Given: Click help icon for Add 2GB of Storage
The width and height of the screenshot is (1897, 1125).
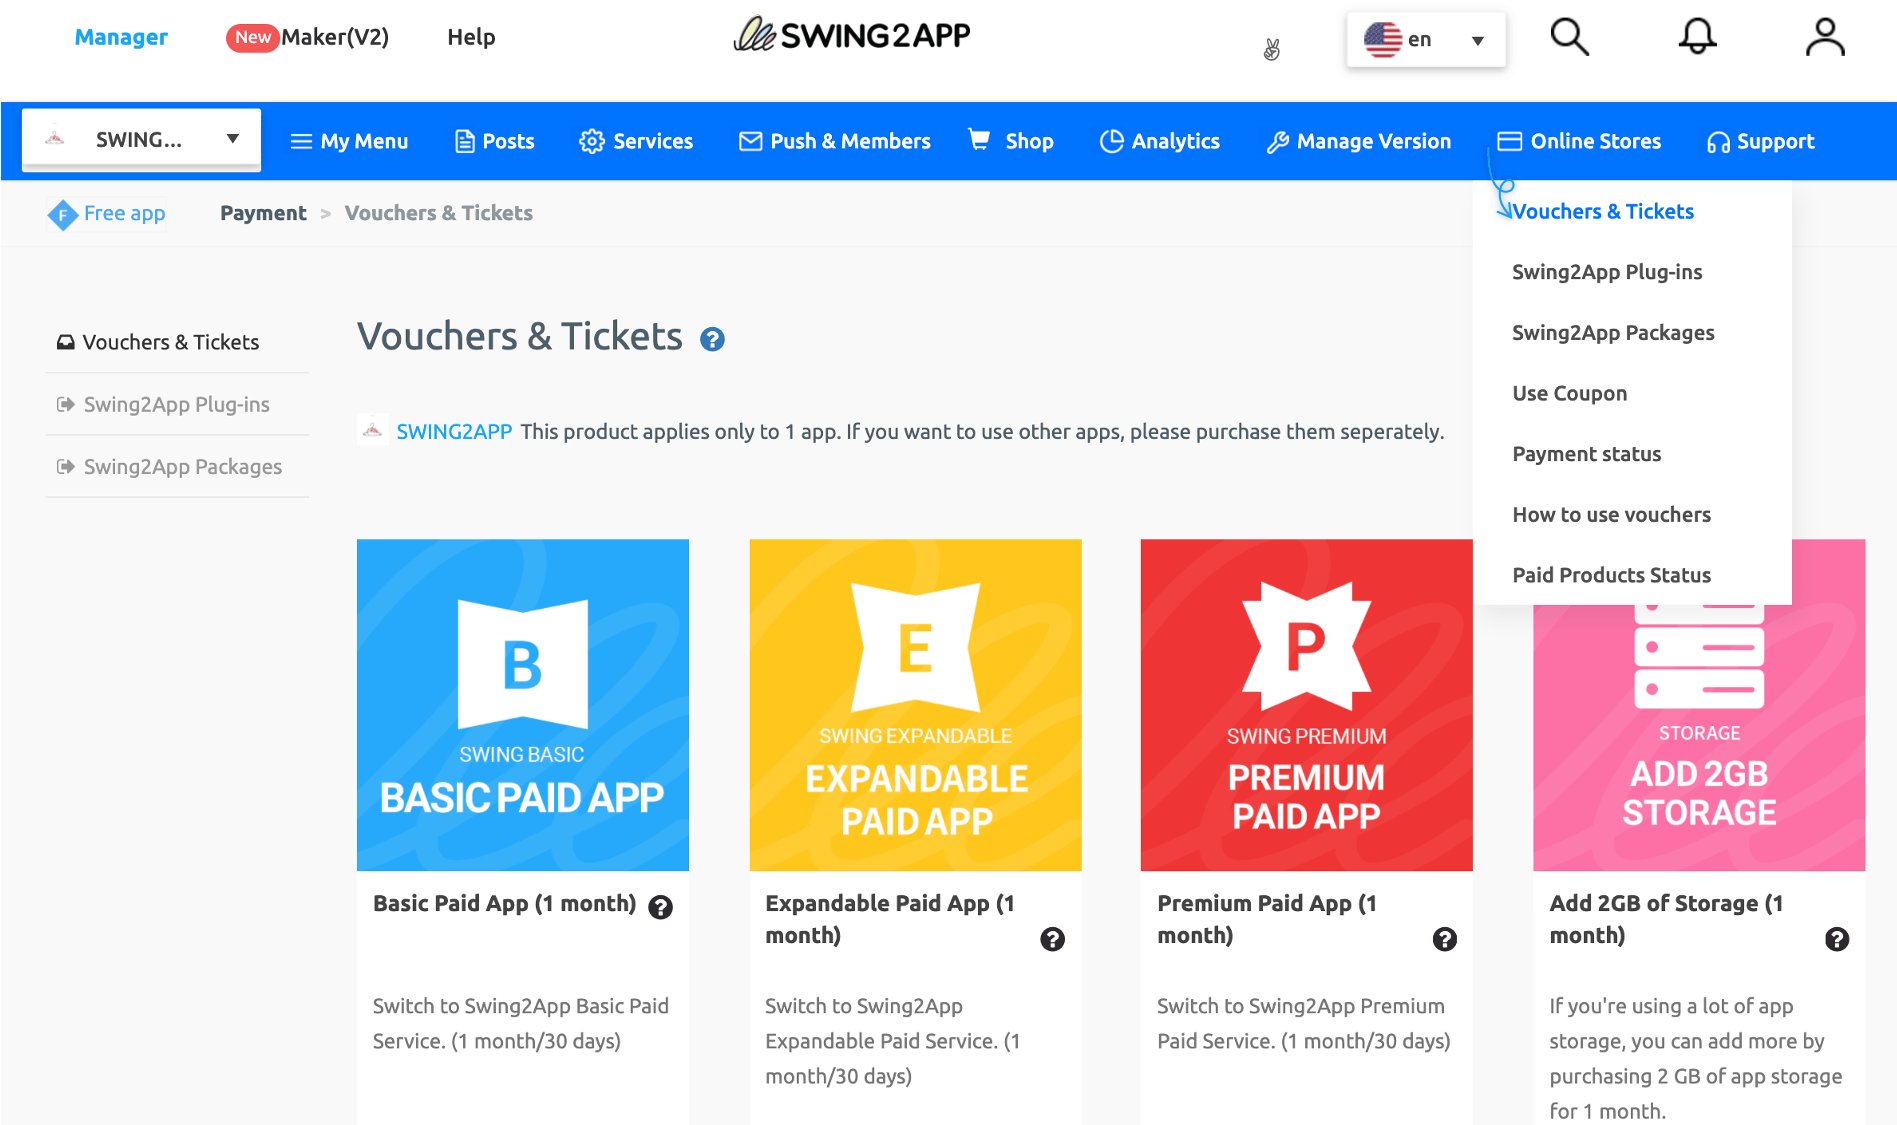Looking at the screenshot, I should pyautogui.click(x=1836, y=939).
